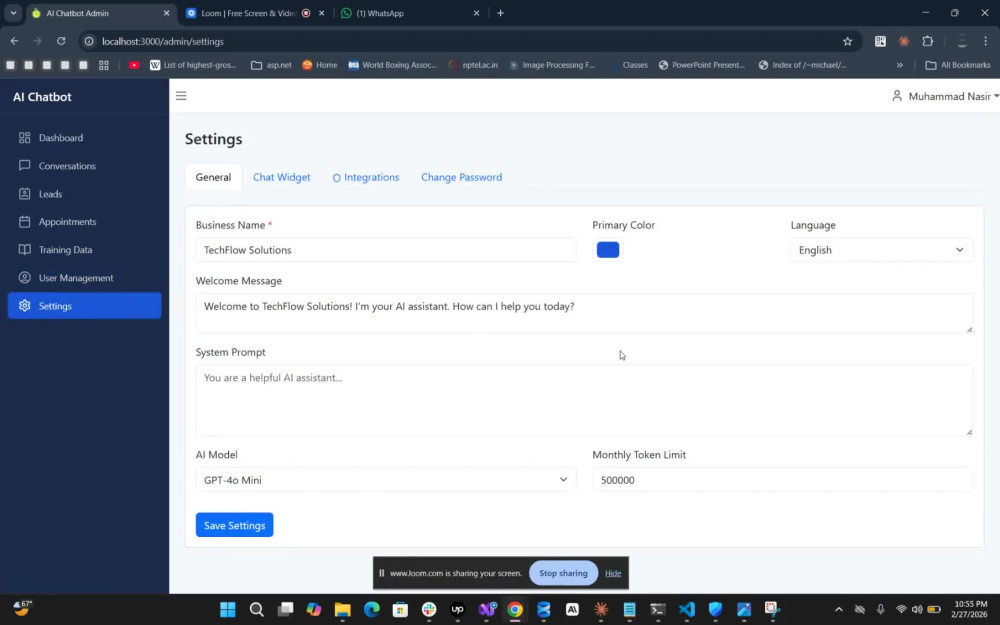
Task: Open the YouTube bookmark icon
Action: [x=134, y=65]
